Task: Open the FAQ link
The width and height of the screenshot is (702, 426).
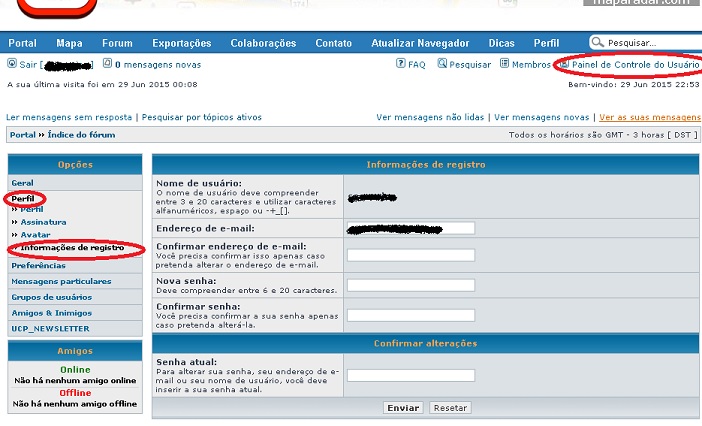Action: click(417, 65)
